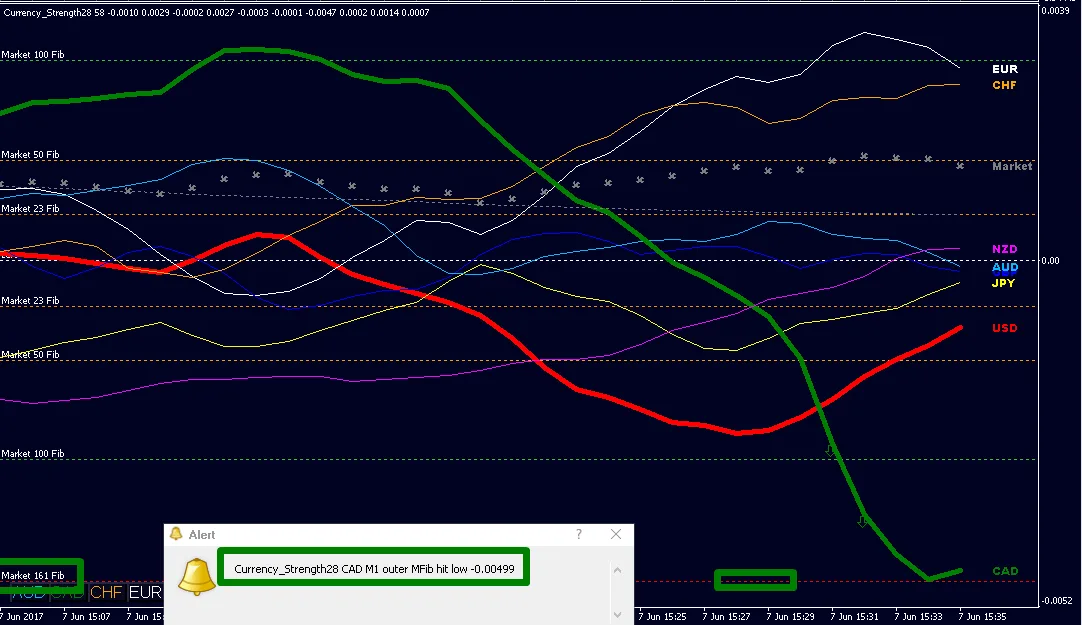Select the orange CHF line label on the right
Image resolution: width=1082 pixels, height=625 pixels.
coord(1005,86)
